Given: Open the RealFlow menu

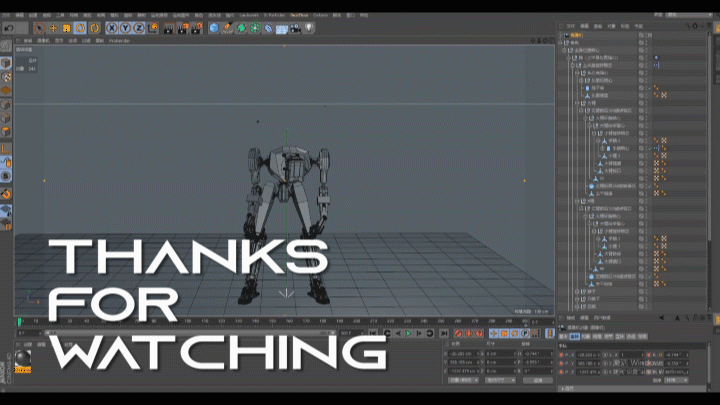Looking at the screenshot, I should [x=299, y=15].
